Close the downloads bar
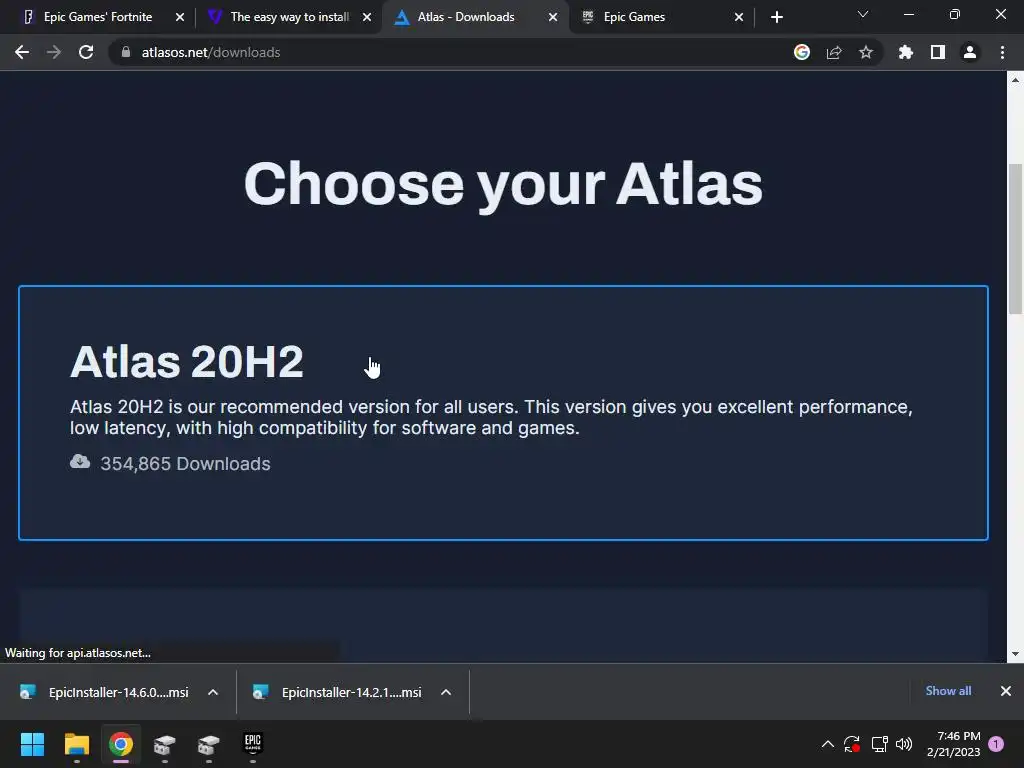 [1006, 691]
